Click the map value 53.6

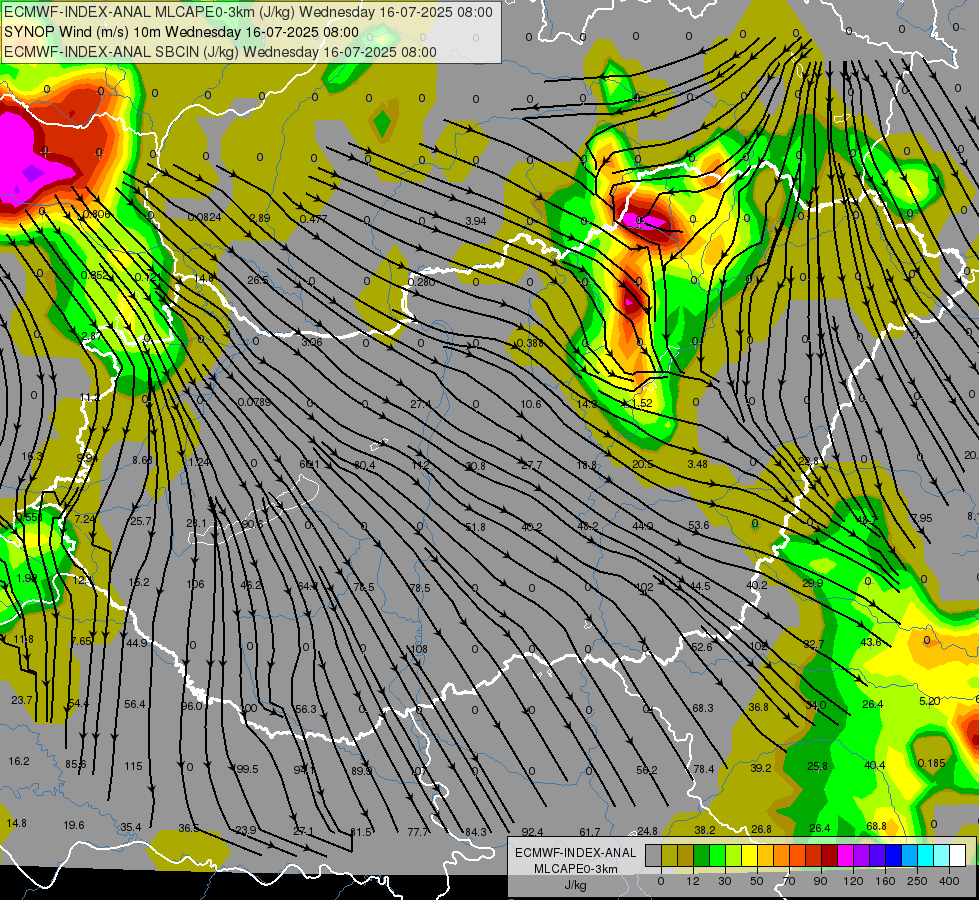click(699, 525)
